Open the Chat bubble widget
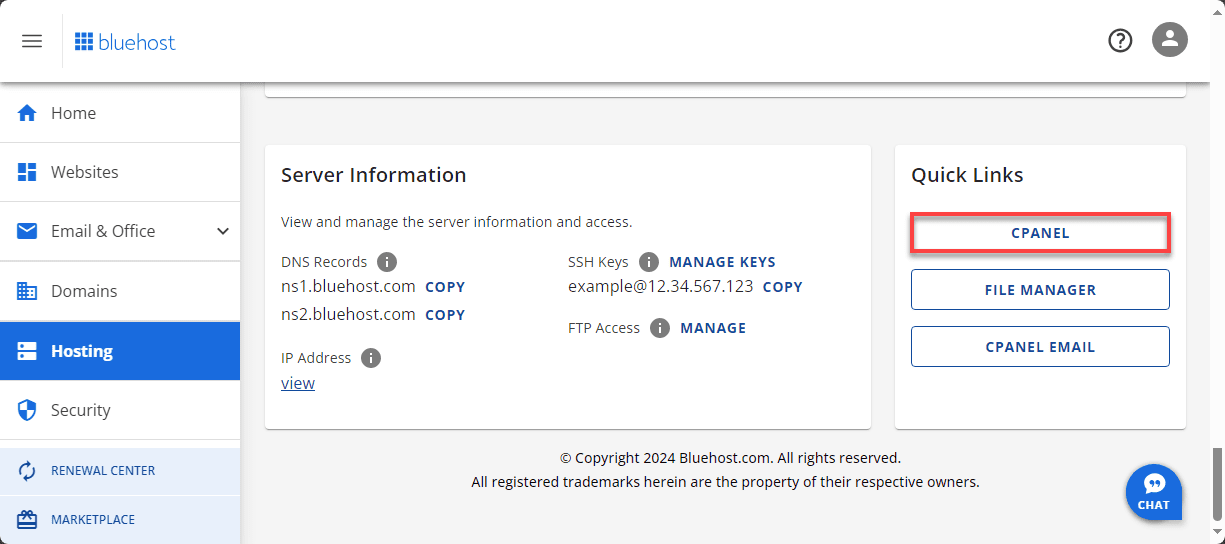The width and height of the screenshot is (1225, 544). pyautogui.click(x=1154, y=492)
